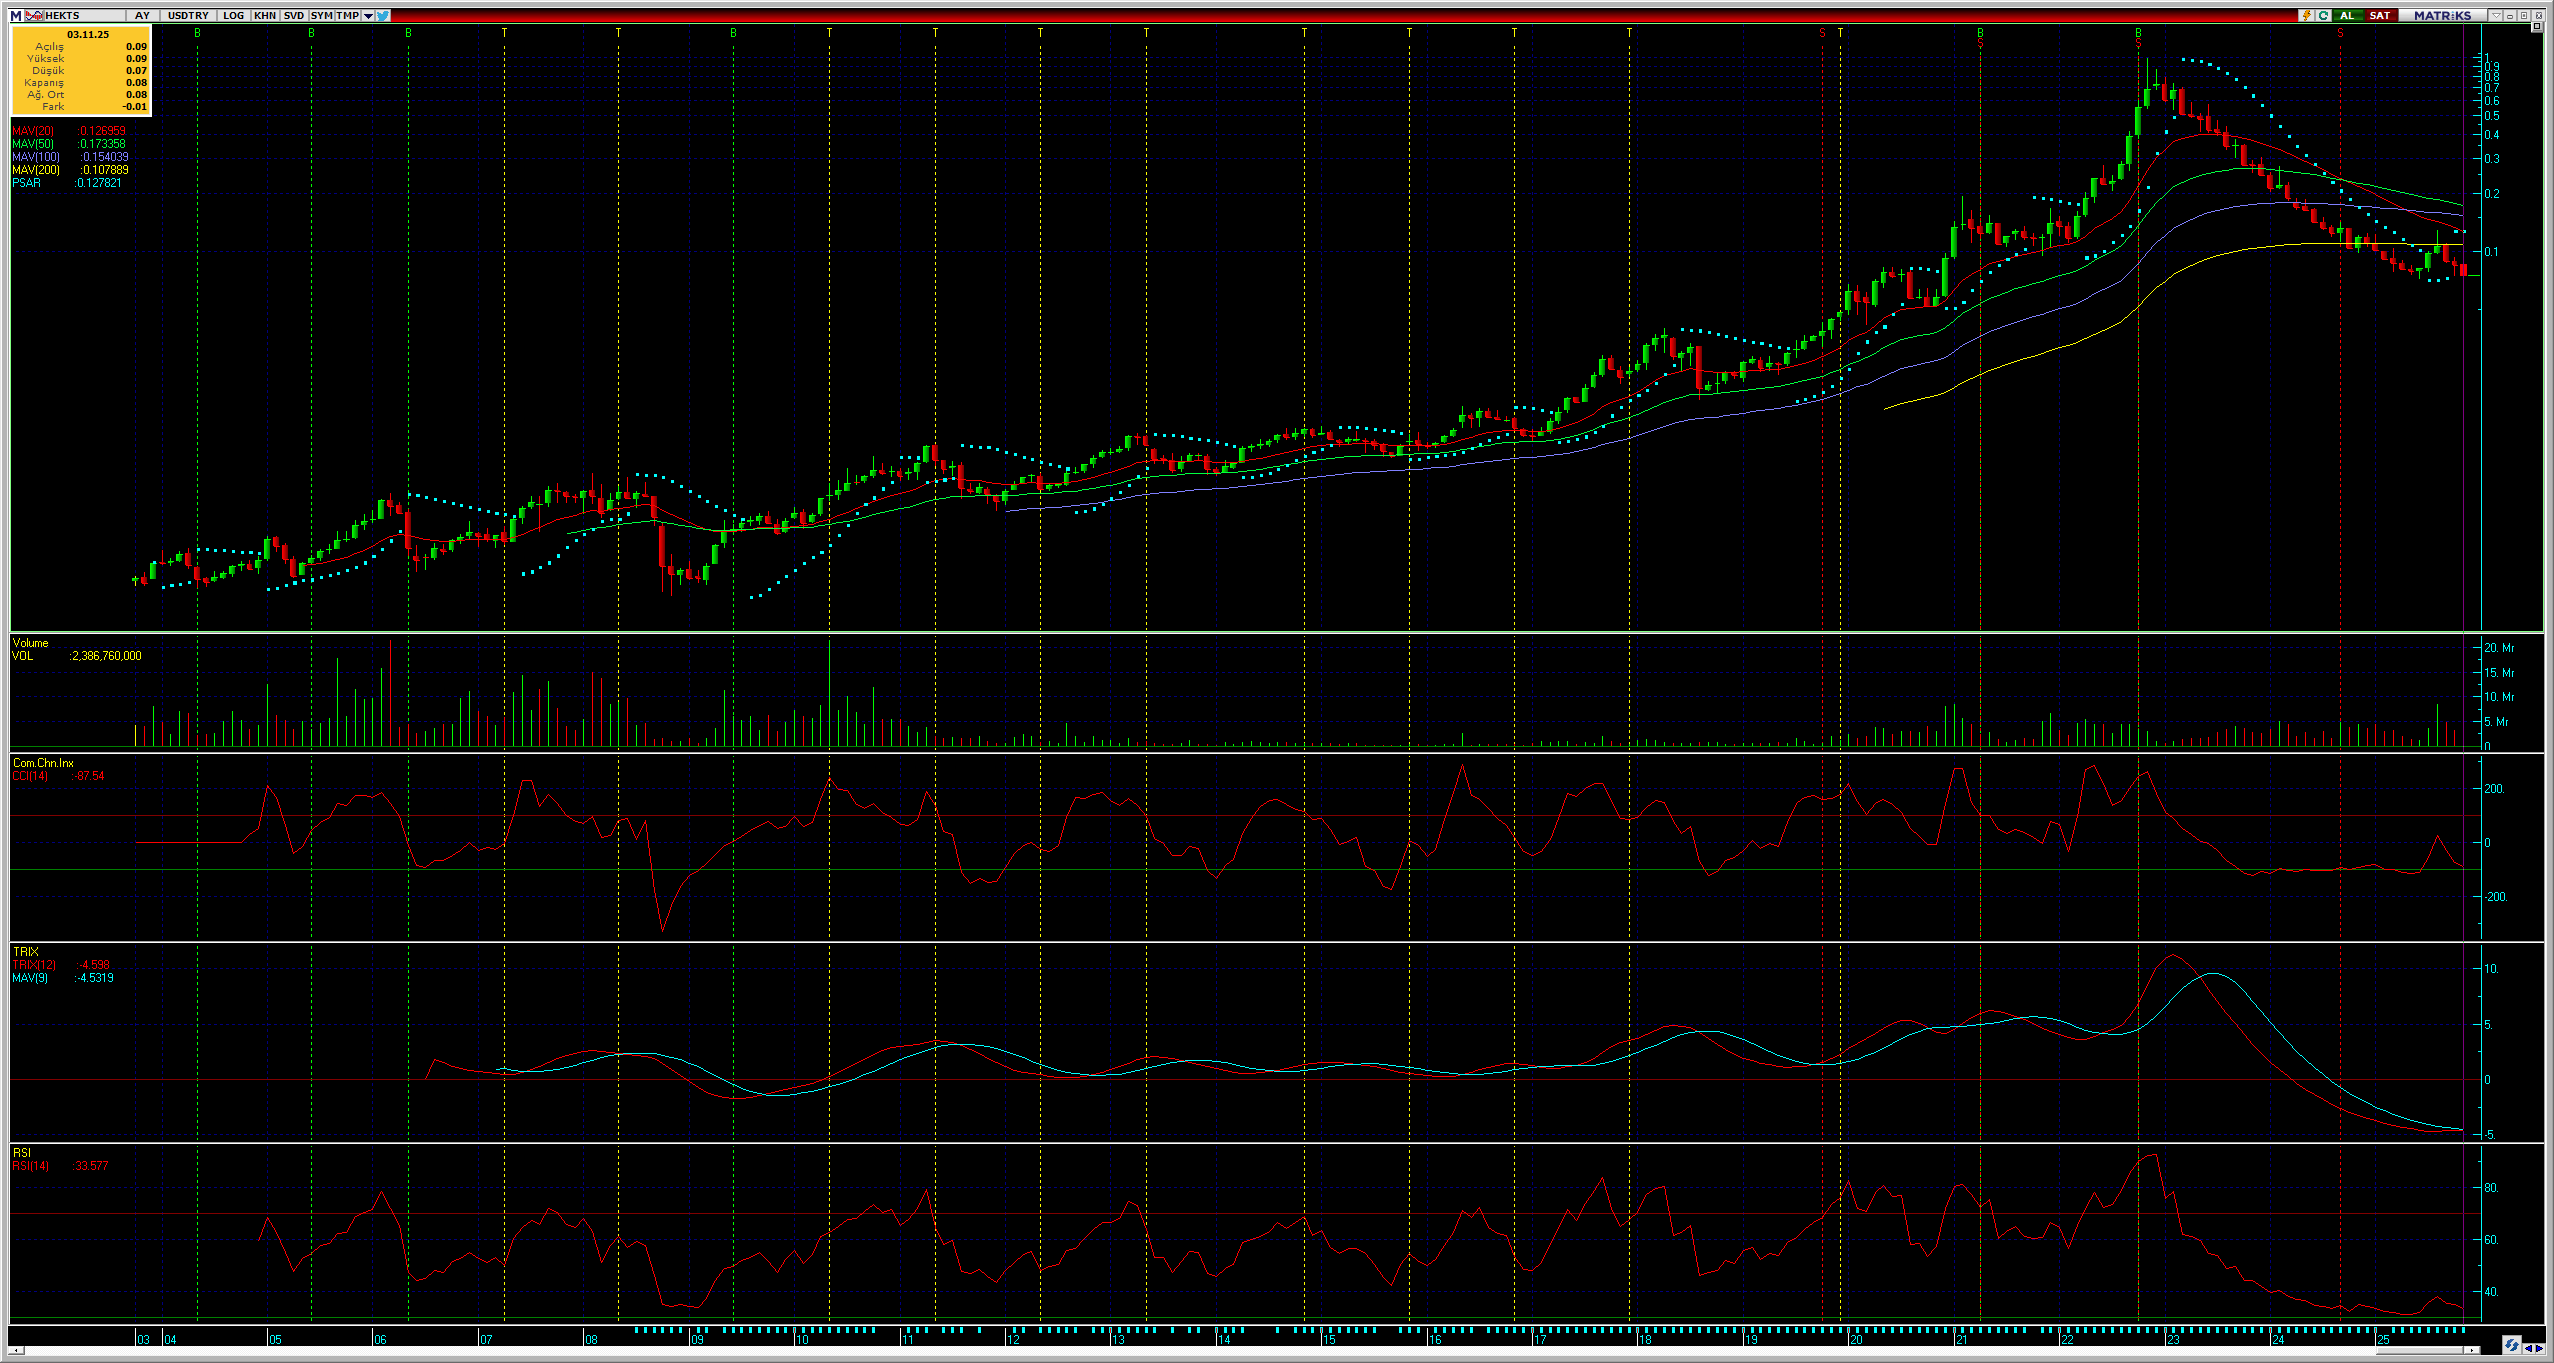Select the SYM toolbar item
The image size is (2554, 1363).
point(322,16)
